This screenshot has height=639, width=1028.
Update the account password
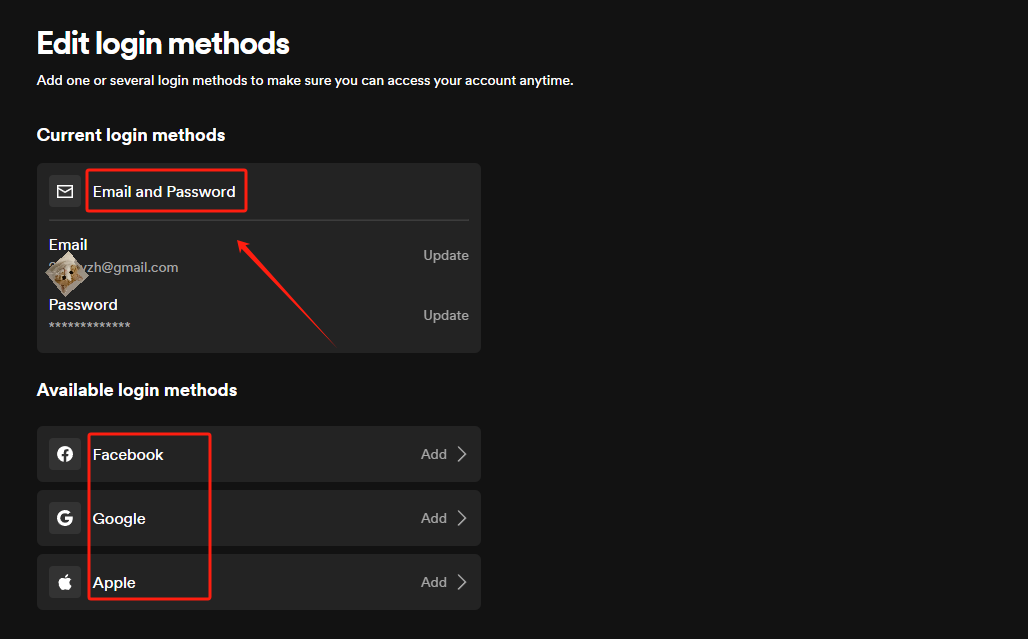tap(445, 315)
